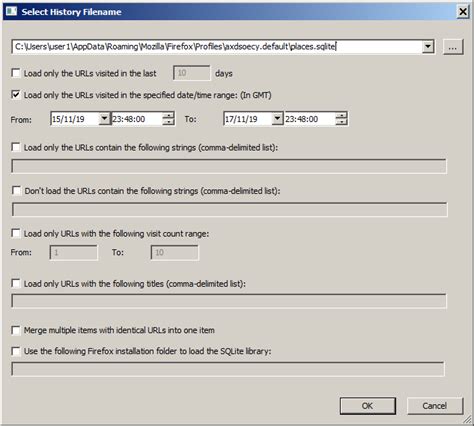The height and width of the screenshot is (426, 474).
Task: Click the 'URLs contain' strings text field
Action: point(229,166)
